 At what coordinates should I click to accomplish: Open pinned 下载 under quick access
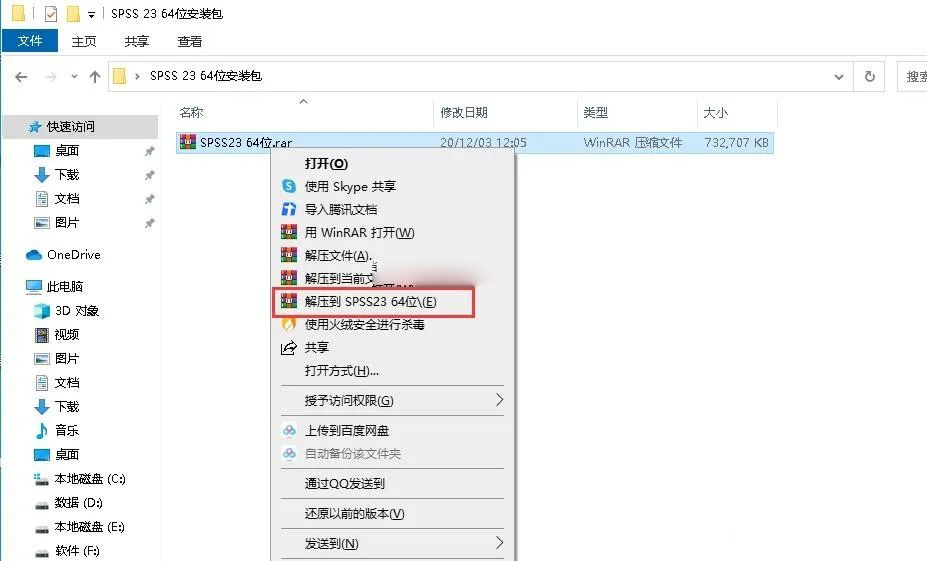[66, 174]
